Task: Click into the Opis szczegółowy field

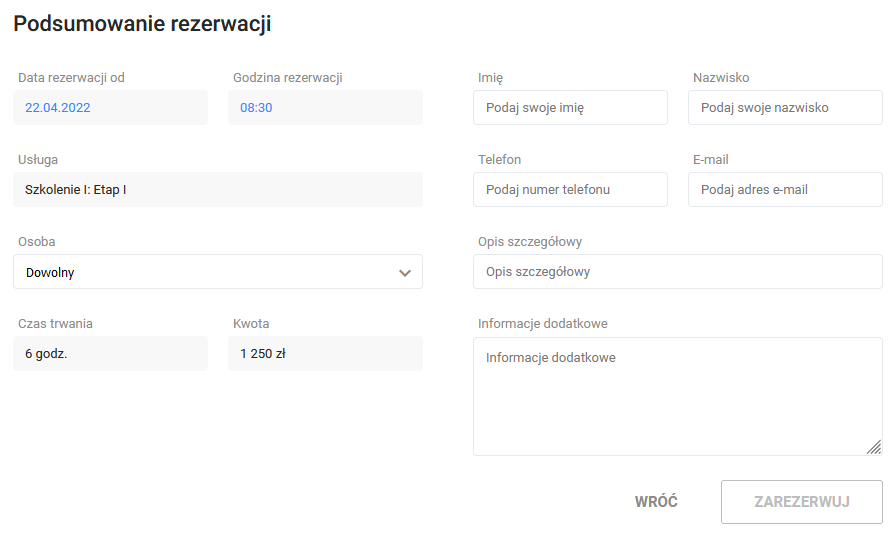Action: click(x=677, y=272)
